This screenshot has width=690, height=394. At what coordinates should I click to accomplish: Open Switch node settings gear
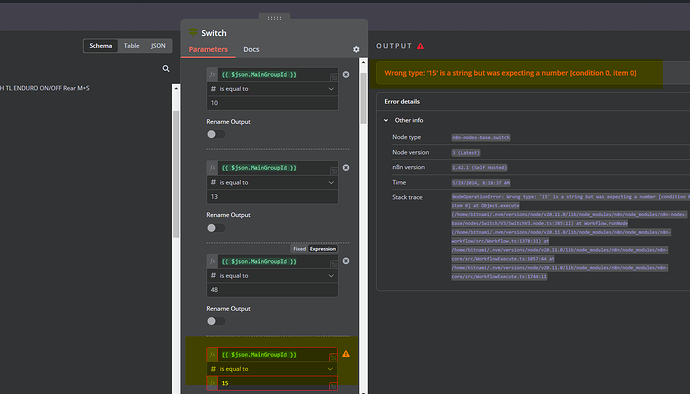coord(356,49)
